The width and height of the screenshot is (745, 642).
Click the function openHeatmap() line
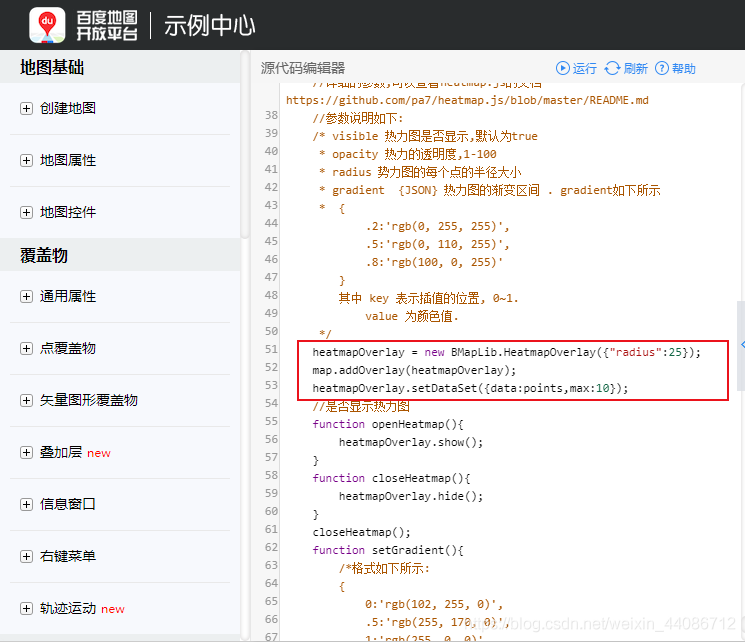pyautogui.click(x=388, y=424)
